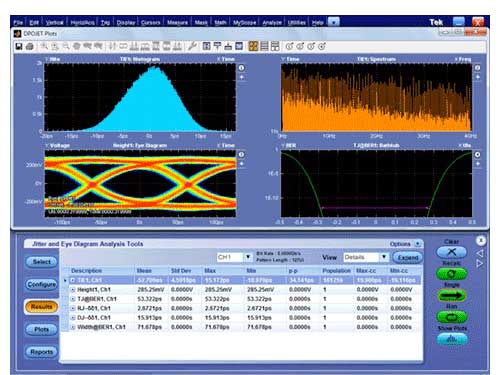This screenshot has width=500, height=375.
Task: Click the Std Dev column header
Action: (181, 271)
